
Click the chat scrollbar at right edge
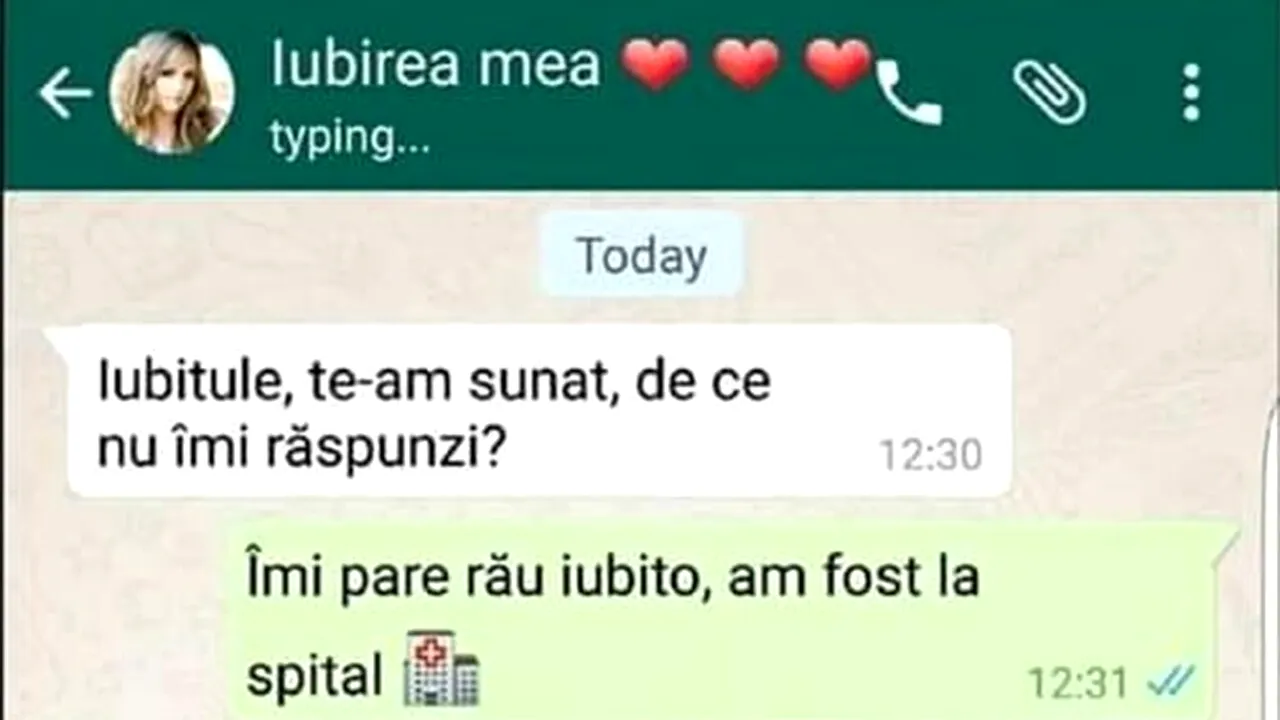click(x=1274, y=560)
